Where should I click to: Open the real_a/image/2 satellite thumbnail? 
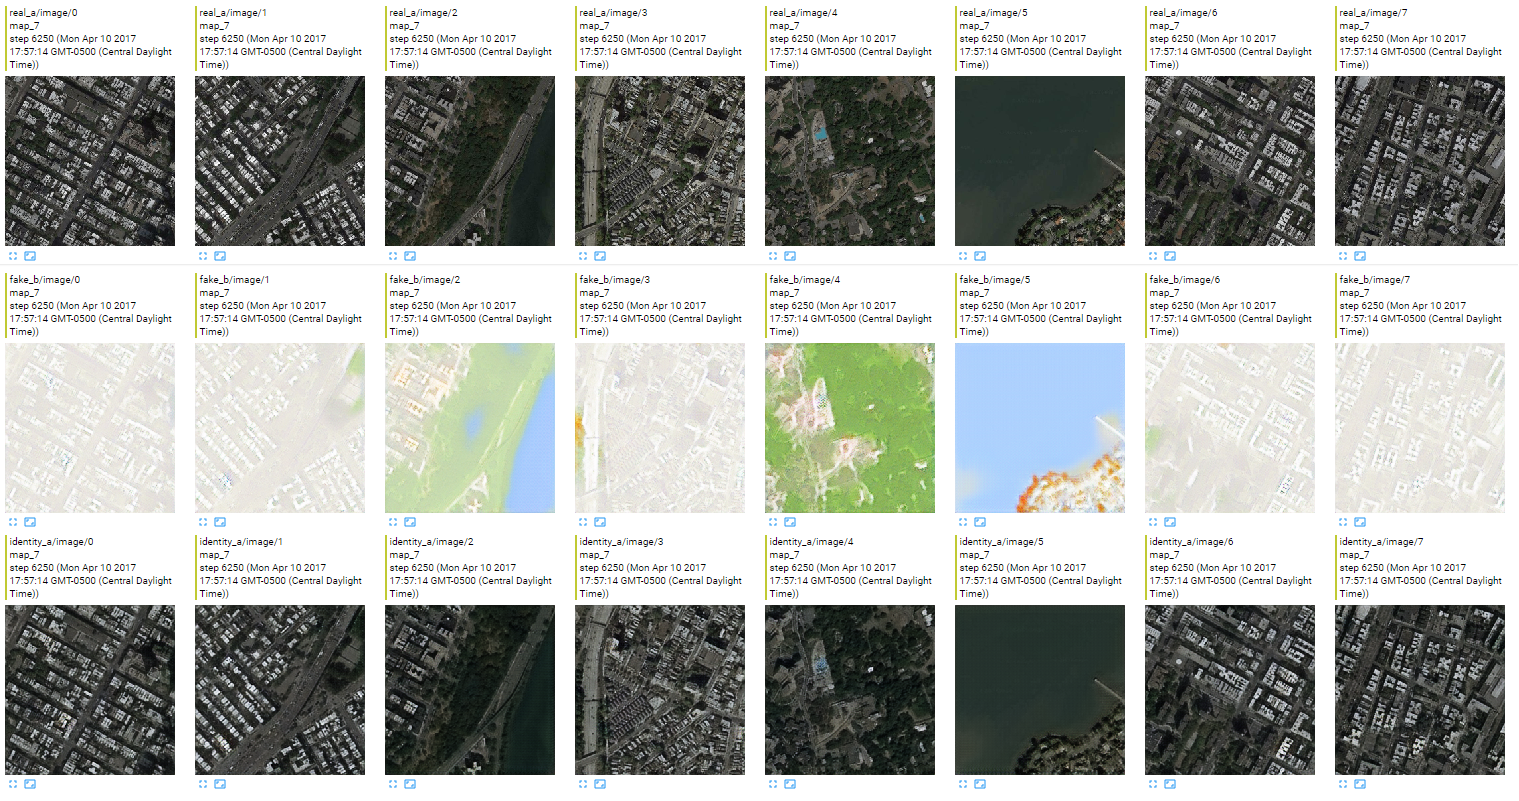pyautogui.click(x=470, y=161)
